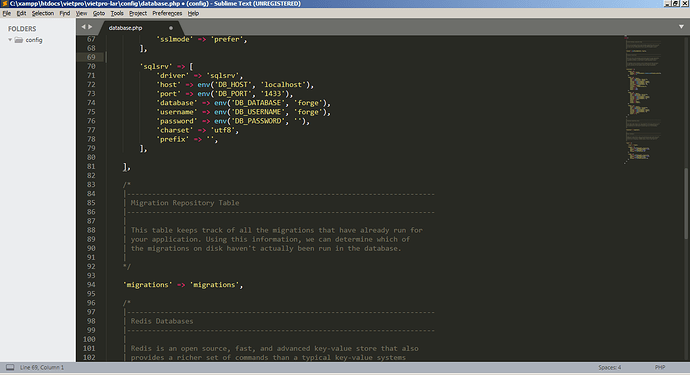690x375 pixels.
Task: Change syntax via PHP status label
Action: coord(660,367)
